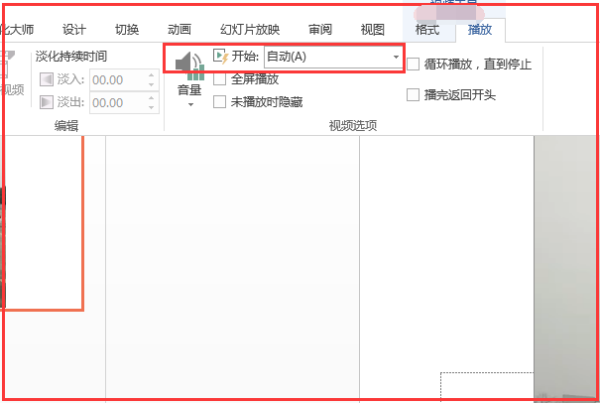Click the 淡入 fade-in icon
The width and height of the screenshot is (600, 403).
[x=46, y=80]
